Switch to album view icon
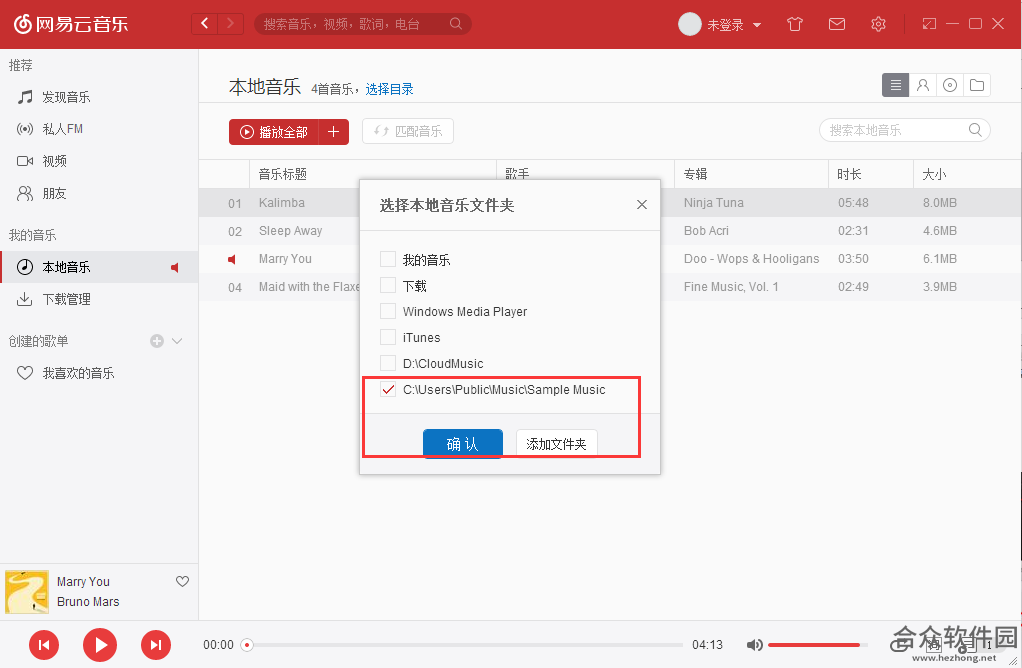The height and width of the screenshot is (668, 1022). pos(950,85)
